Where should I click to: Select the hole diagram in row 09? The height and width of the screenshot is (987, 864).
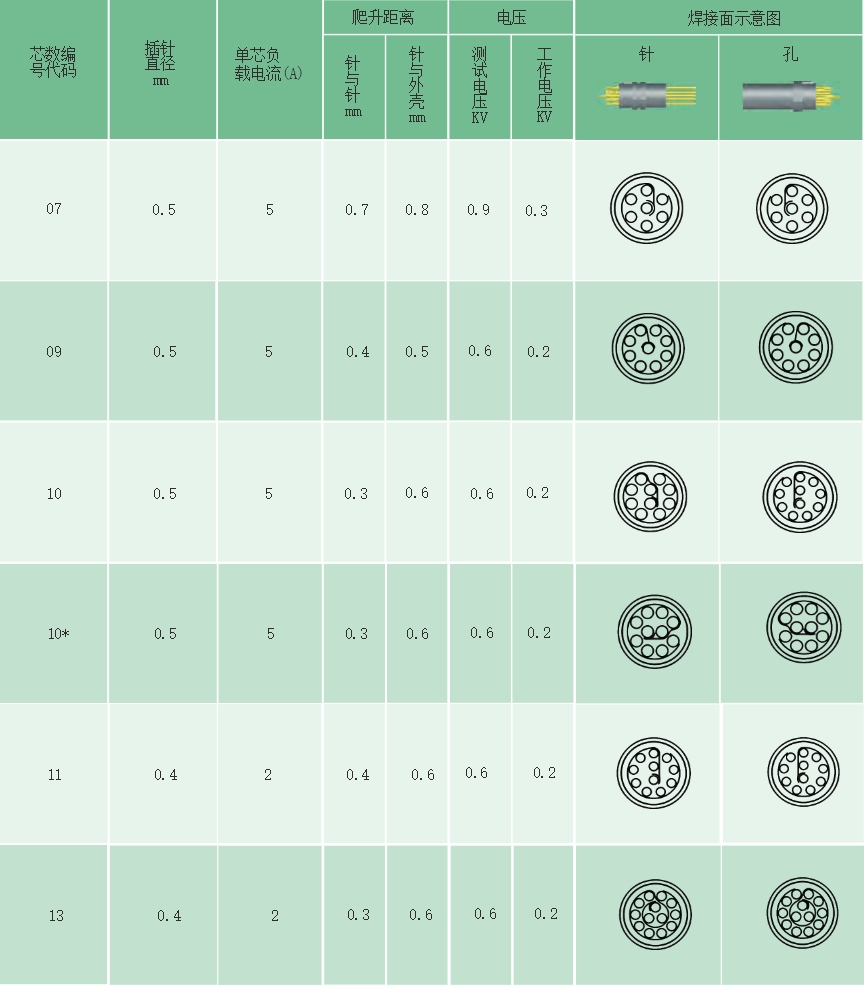794,351
